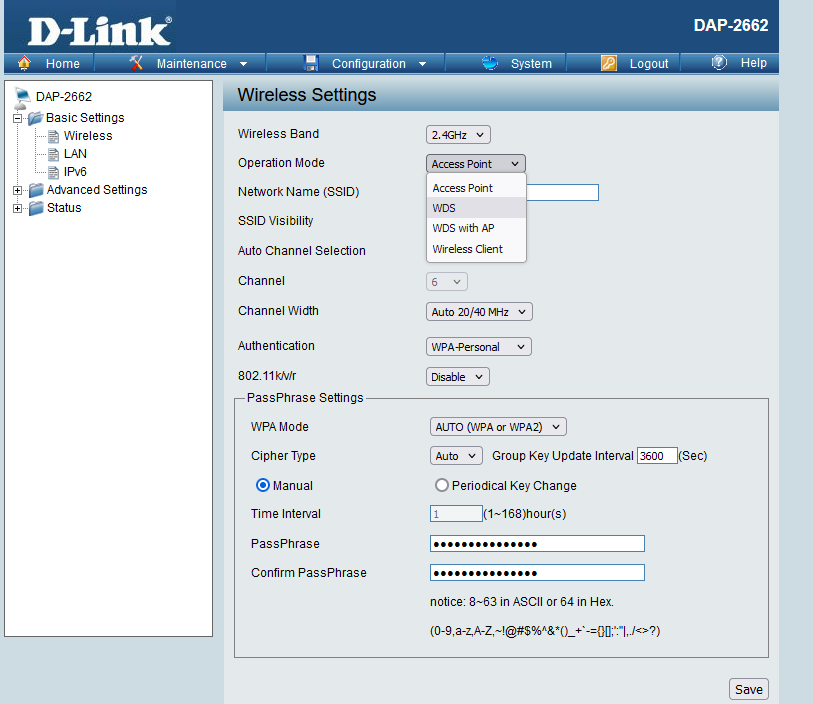Click the Home menu item

62,64
